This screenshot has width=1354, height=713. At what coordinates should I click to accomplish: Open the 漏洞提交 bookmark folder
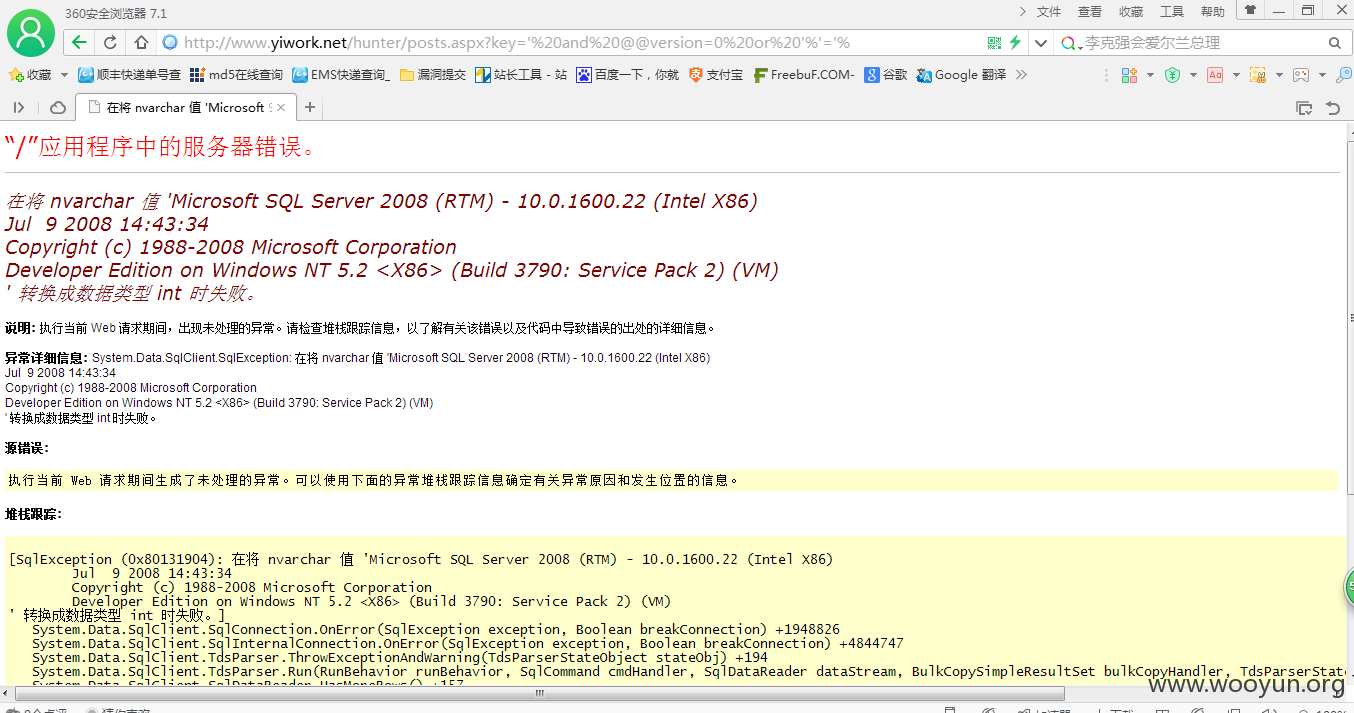coord(432,75)
